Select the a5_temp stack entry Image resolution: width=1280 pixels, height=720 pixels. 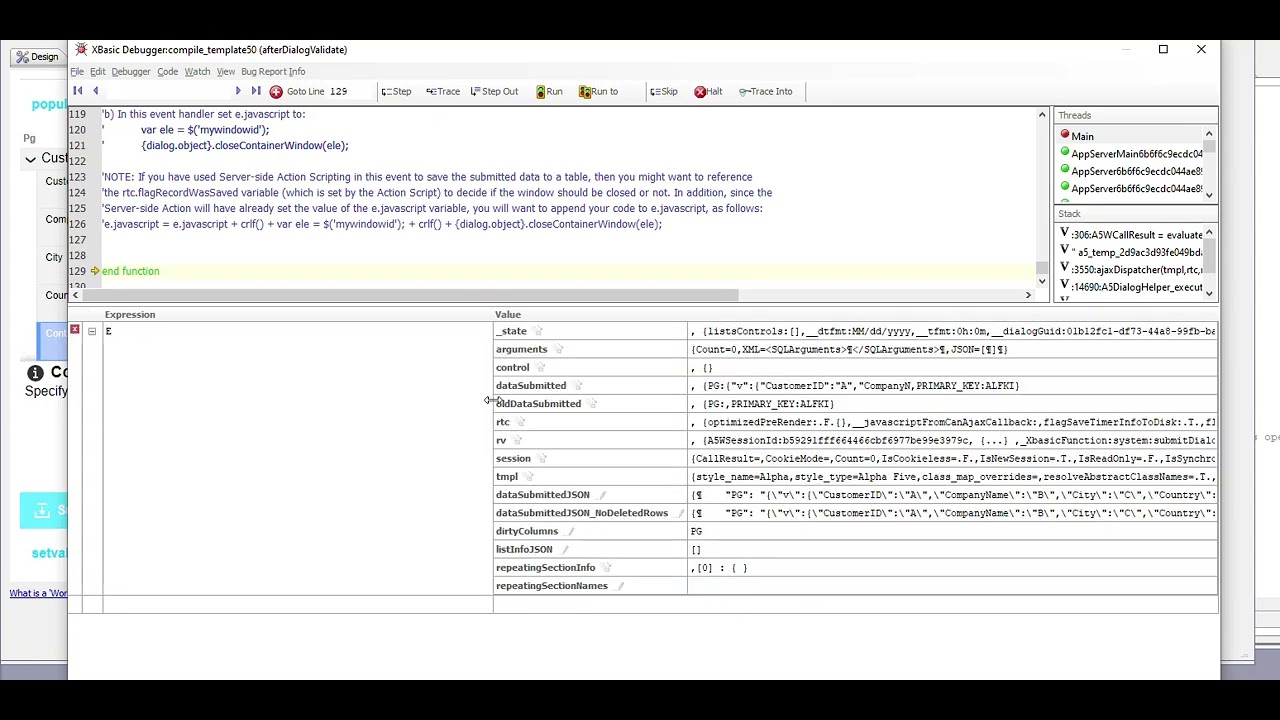pyautogui.click(x=1131, y=252)
